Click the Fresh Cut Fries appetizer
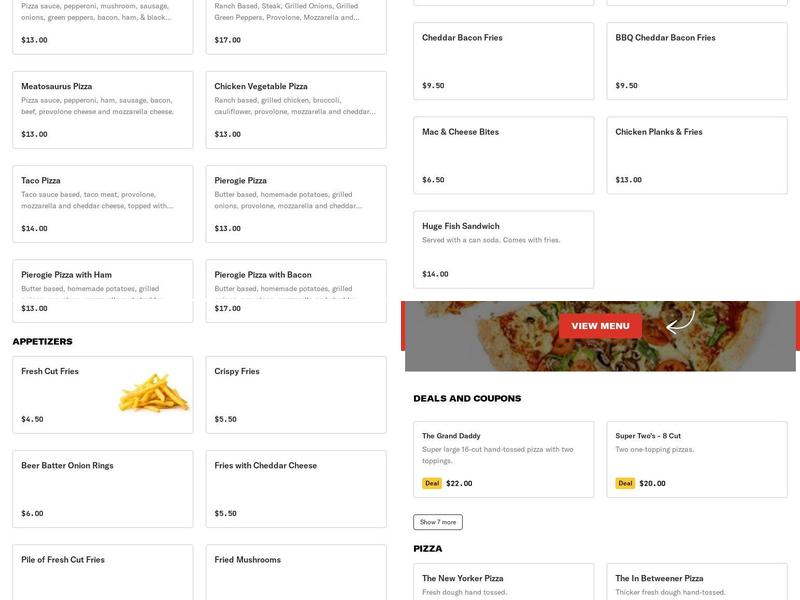This screenshot has width=800, height=600. [x=100, y=392]
